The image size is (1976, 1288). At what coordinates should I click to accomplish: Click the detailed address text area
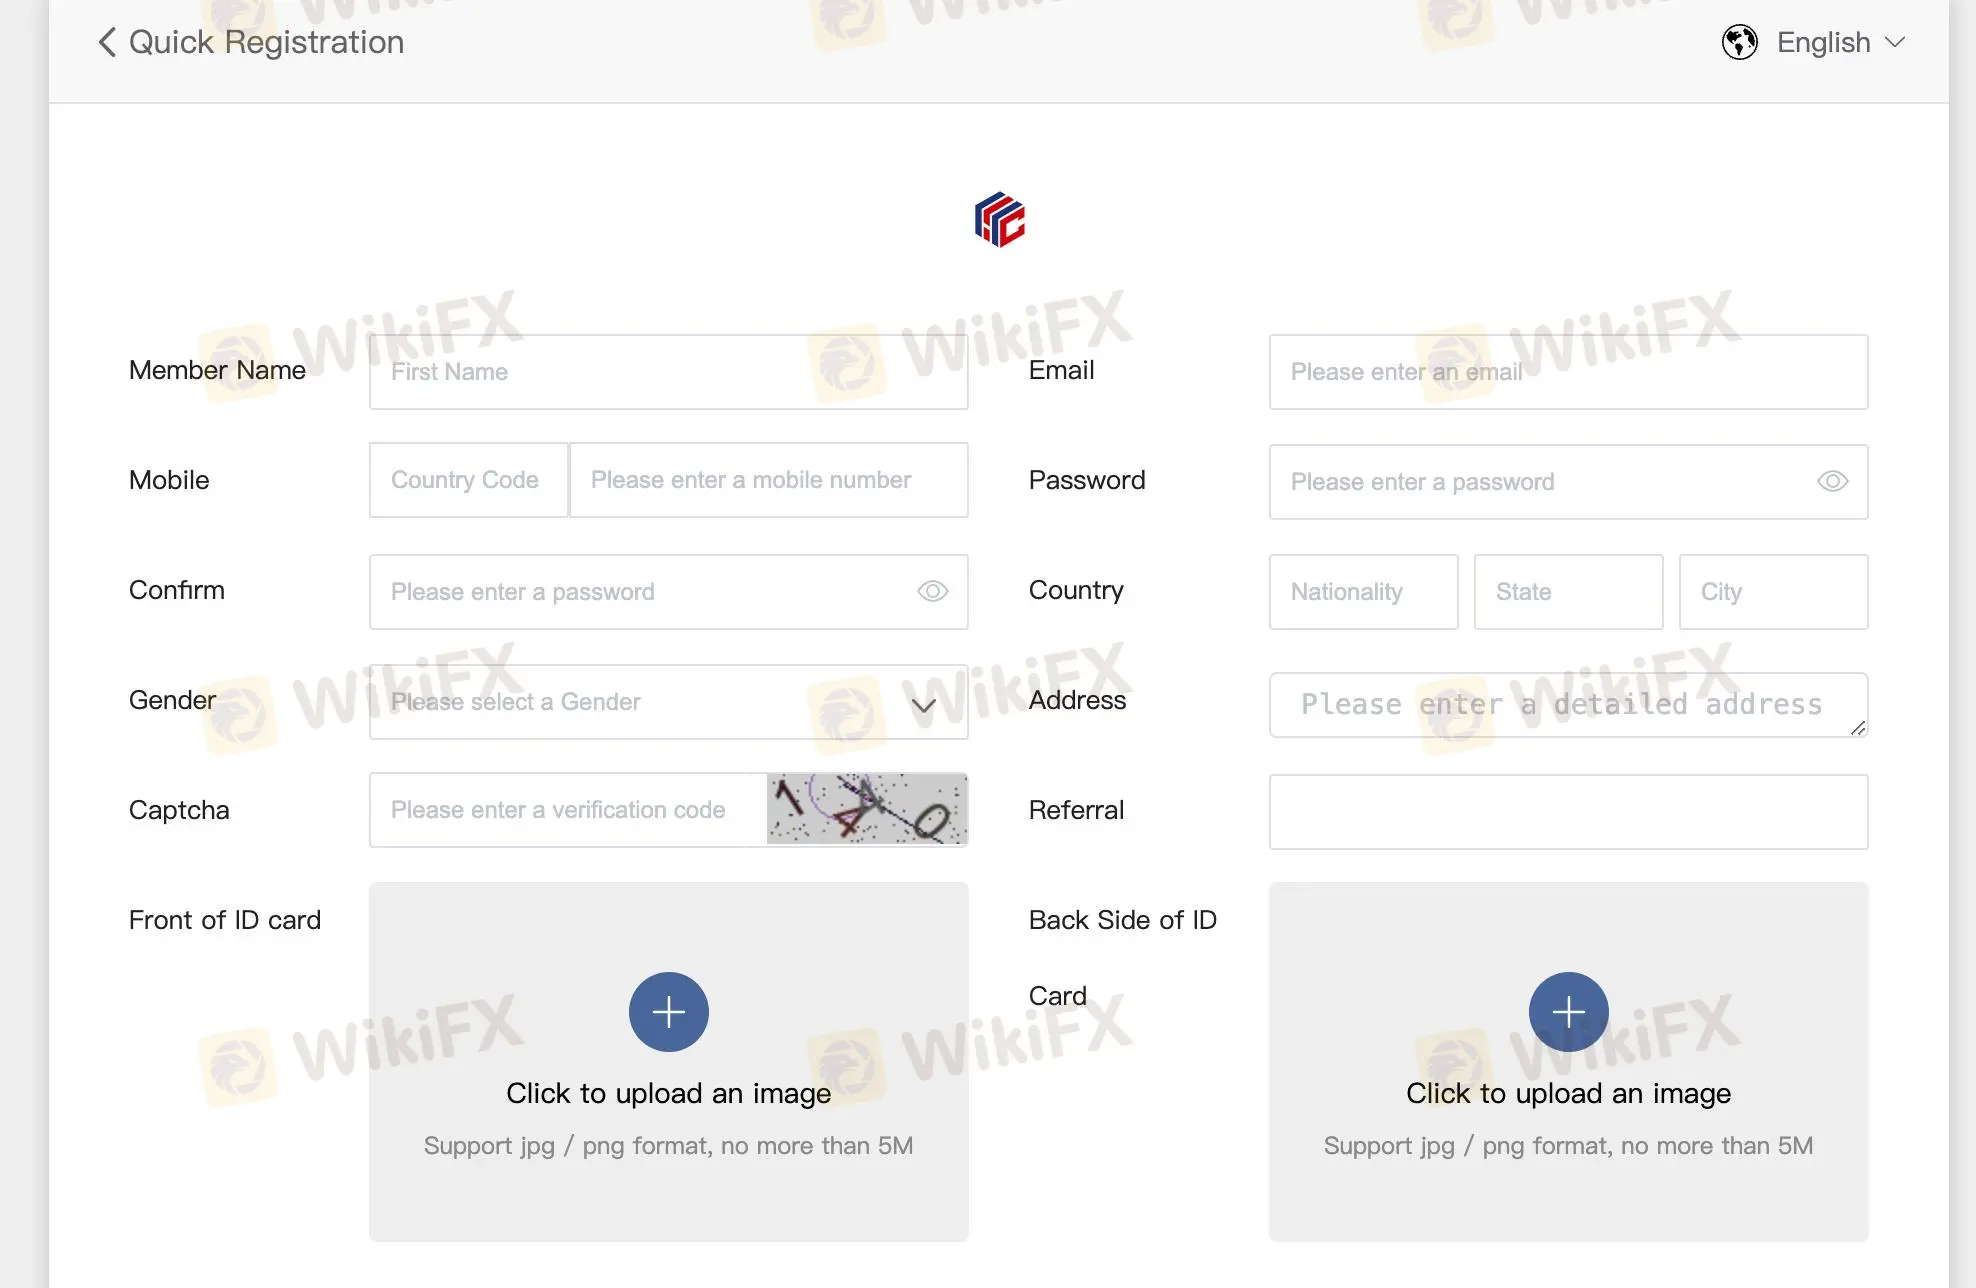1567,702
